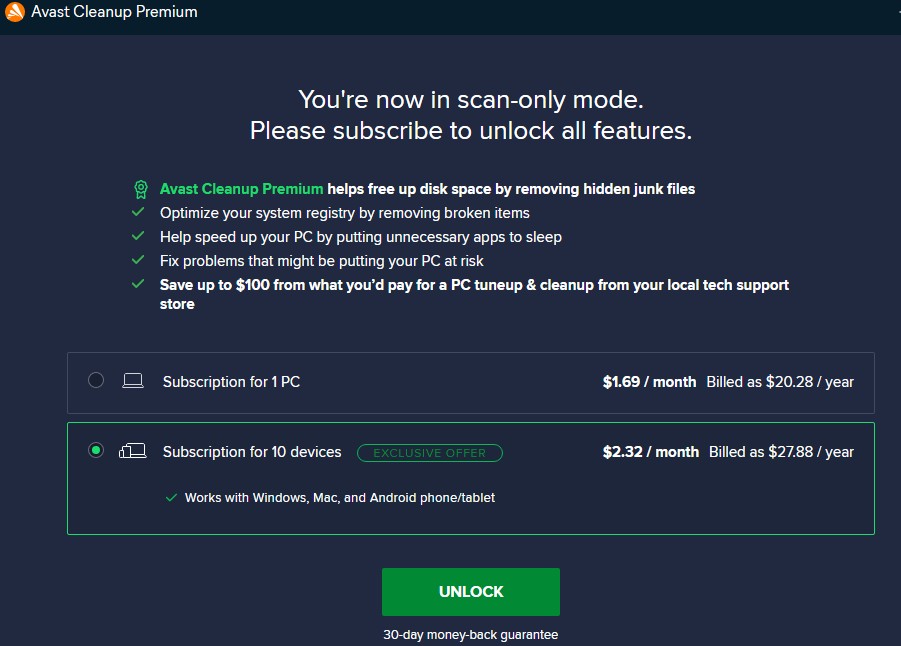Image resolution: width=901 pixels, height=646 pixels.
Task: Click the Avast Cleanup Premium green text
Action: pos(241,189)
